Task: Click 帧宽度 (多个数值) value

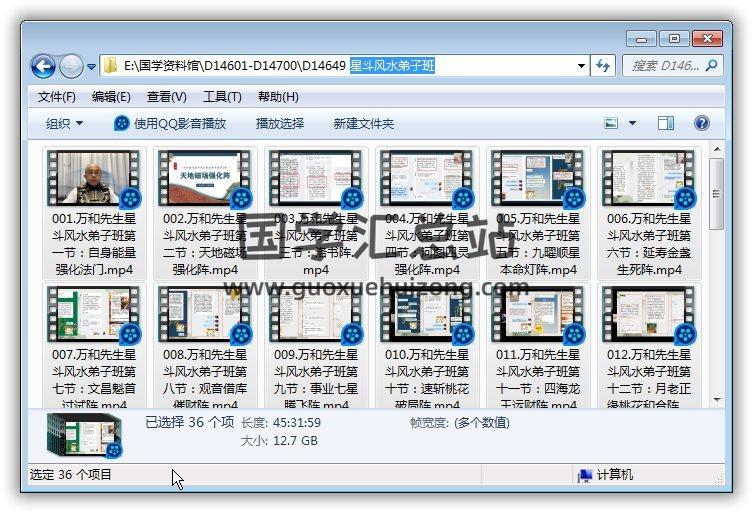Action: [x=482, y=423]
